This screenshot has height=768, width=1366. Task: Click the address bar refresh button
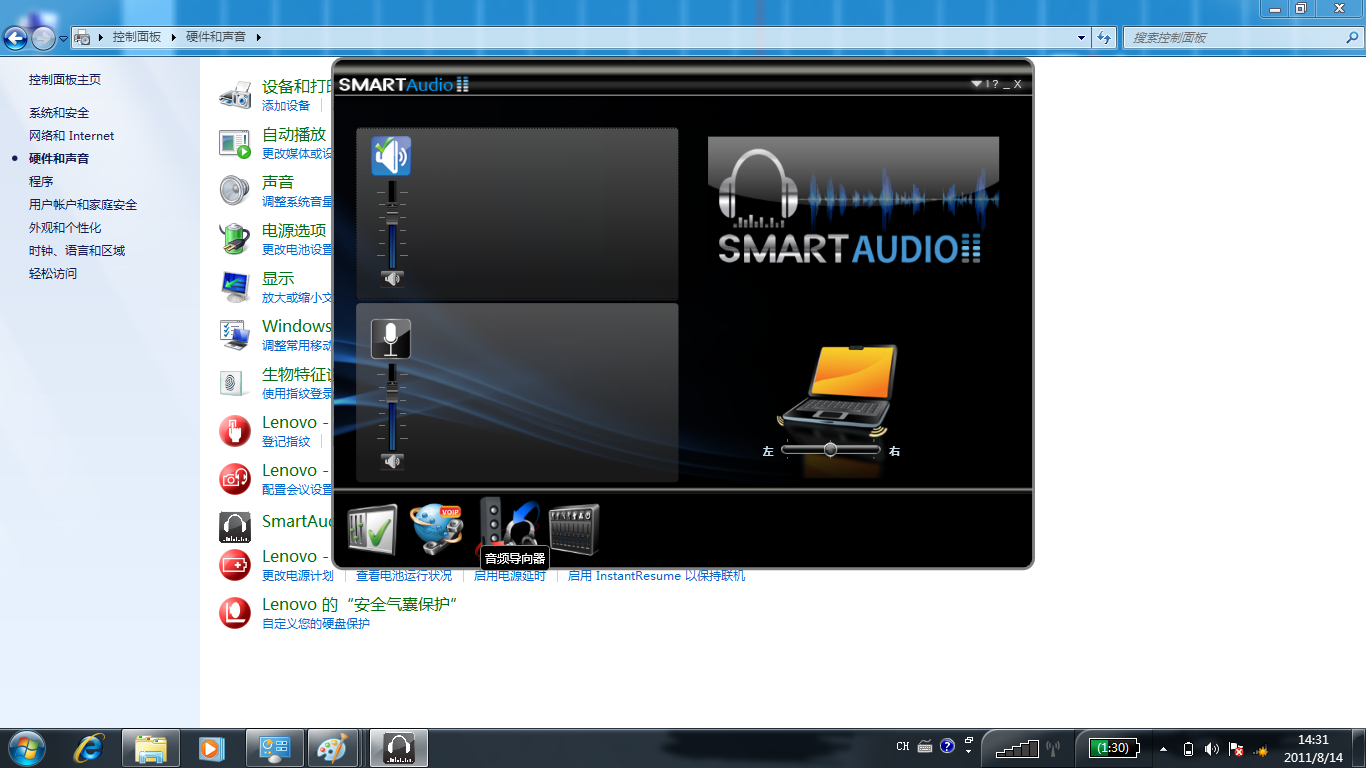(x=1104, y=38)
